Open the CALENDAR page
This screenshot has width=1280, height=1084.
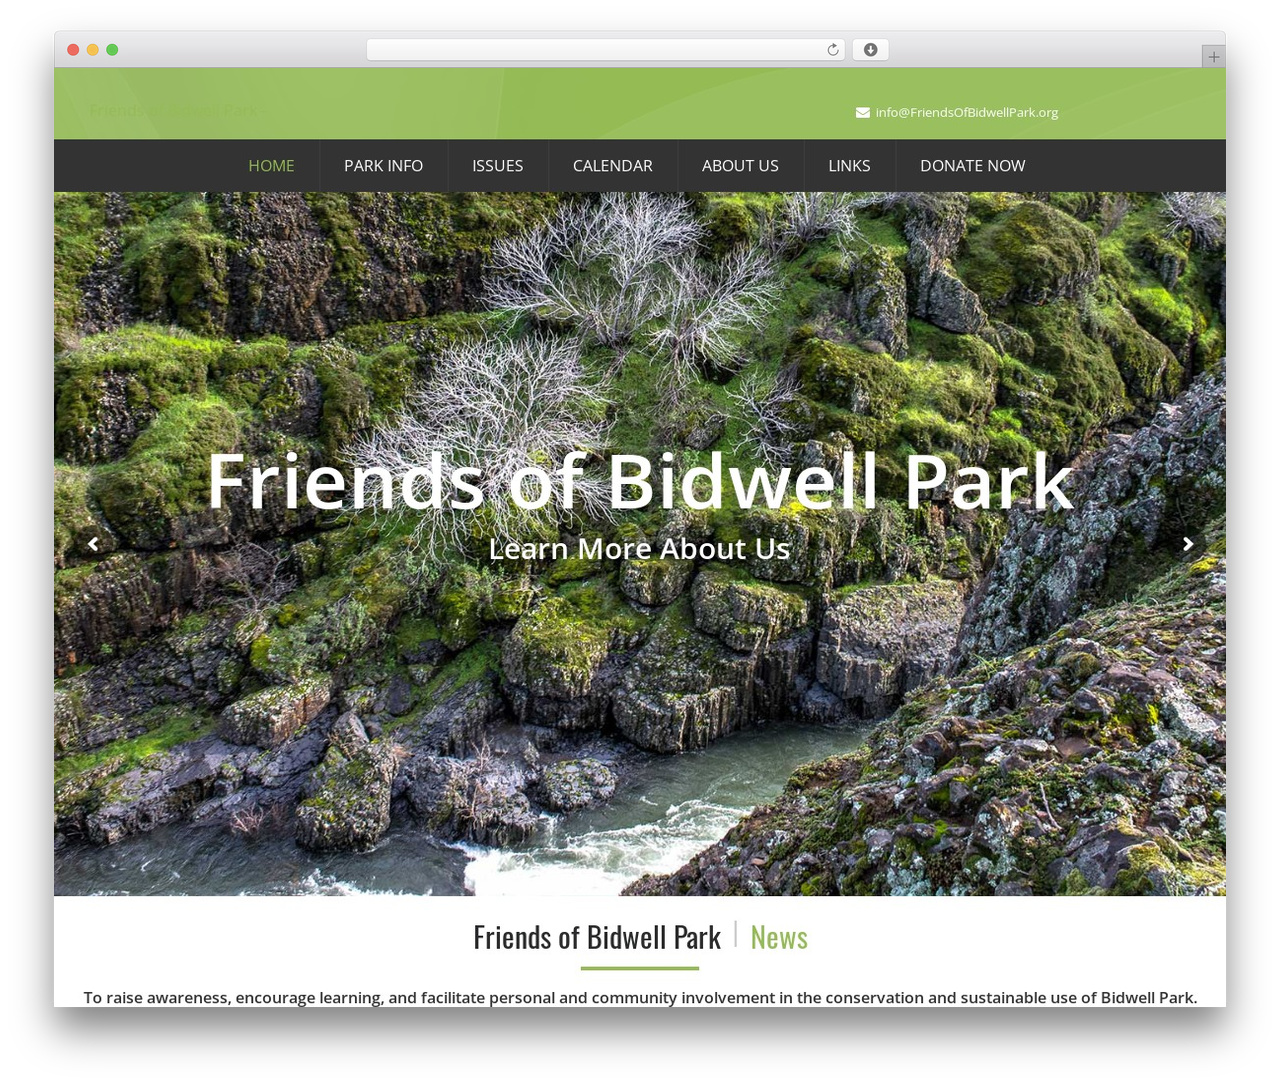point(613,166)
